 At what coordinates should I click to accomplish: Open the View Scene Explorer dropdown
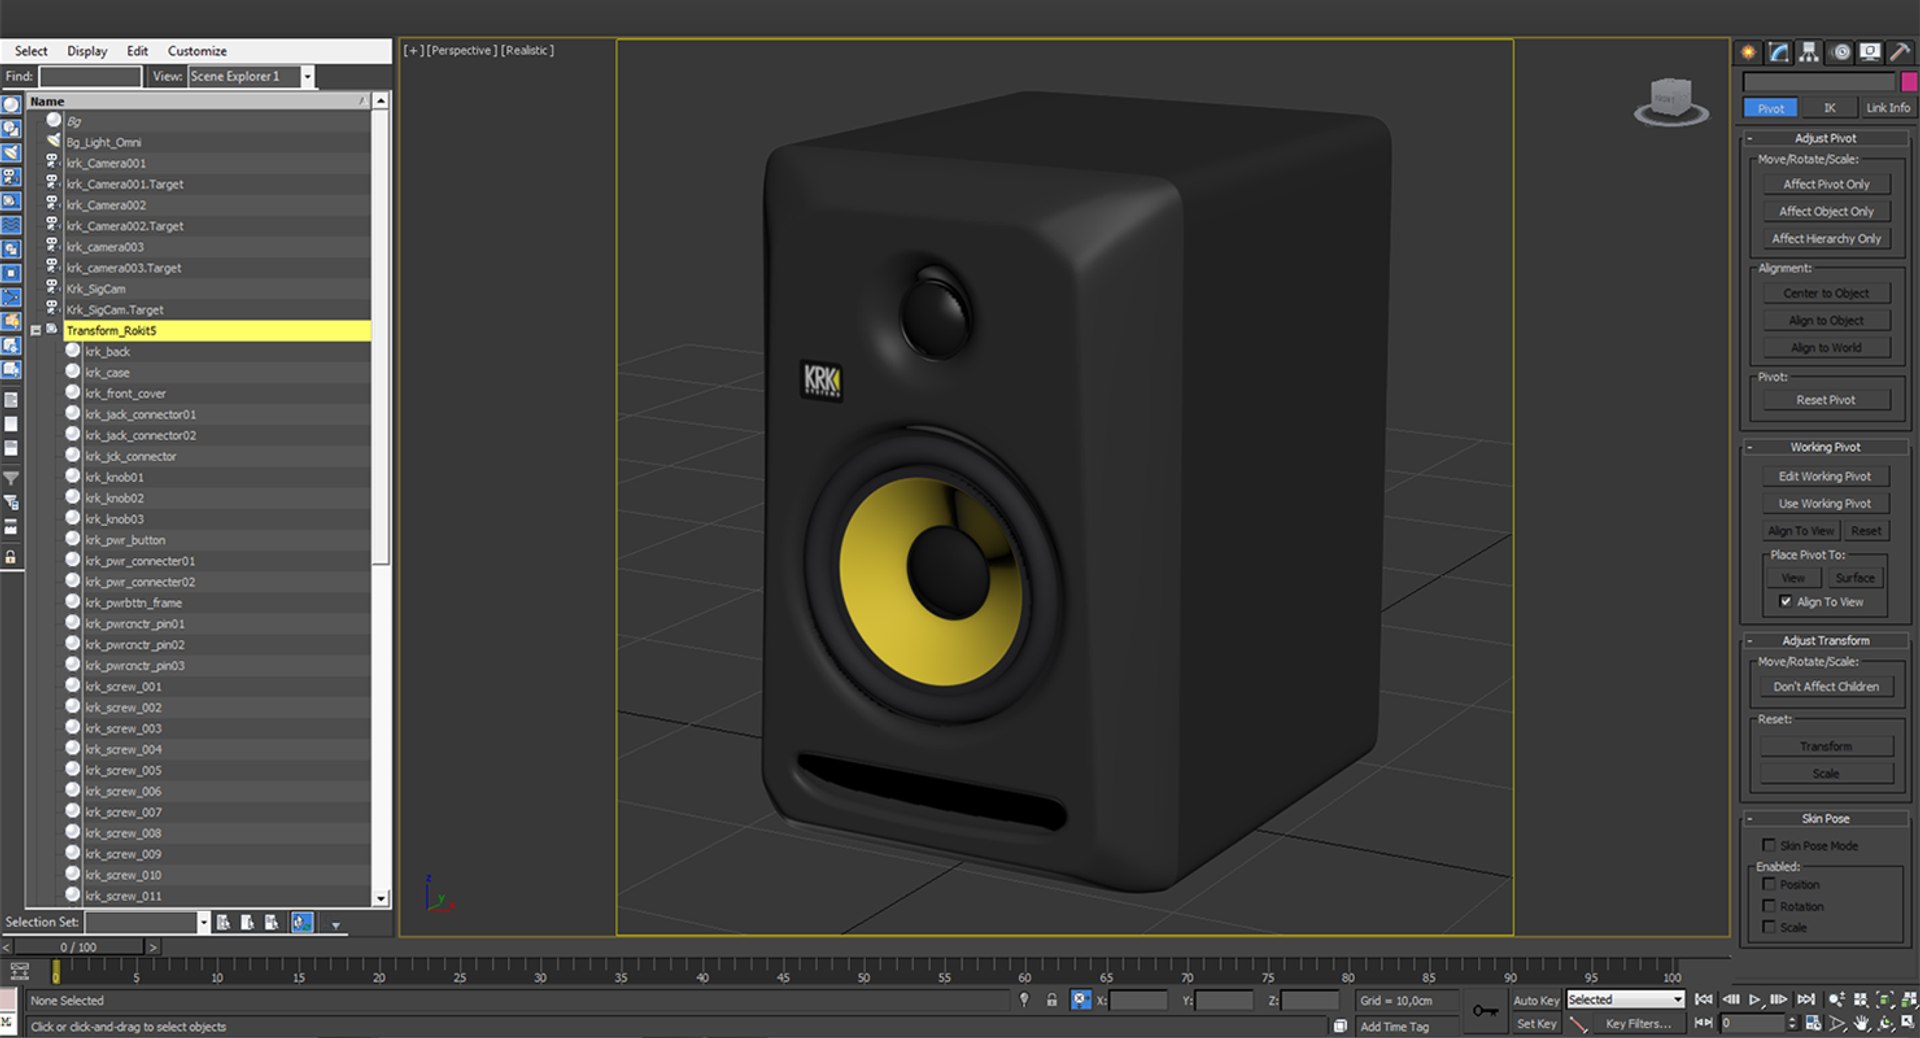tap(307, 76)
